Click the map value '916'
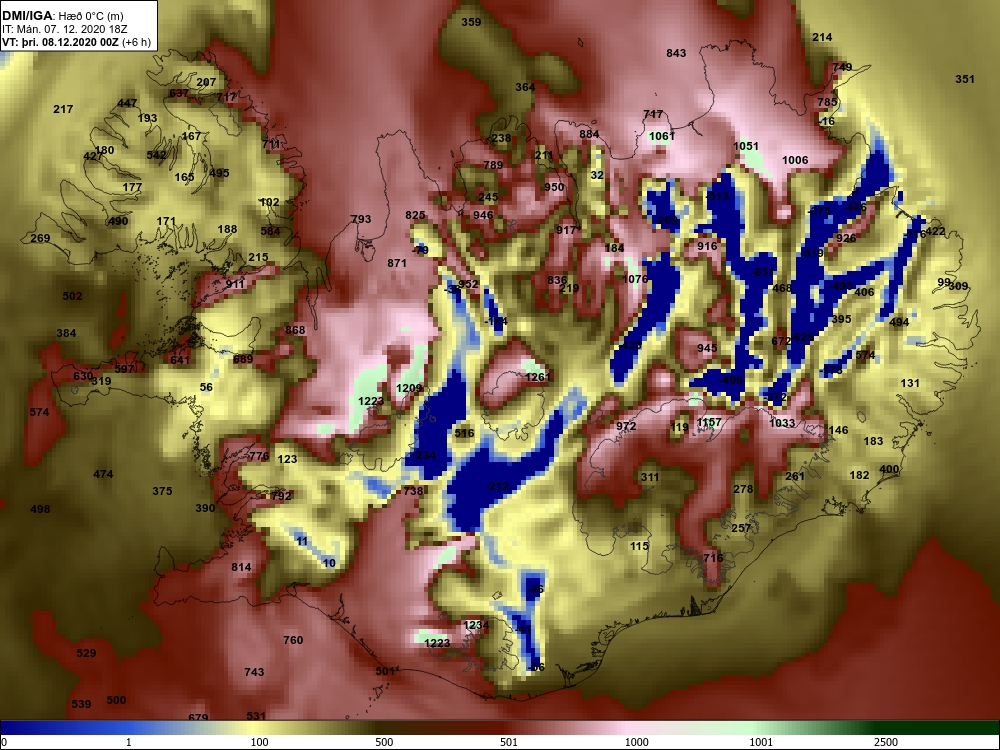 (707, 246)
